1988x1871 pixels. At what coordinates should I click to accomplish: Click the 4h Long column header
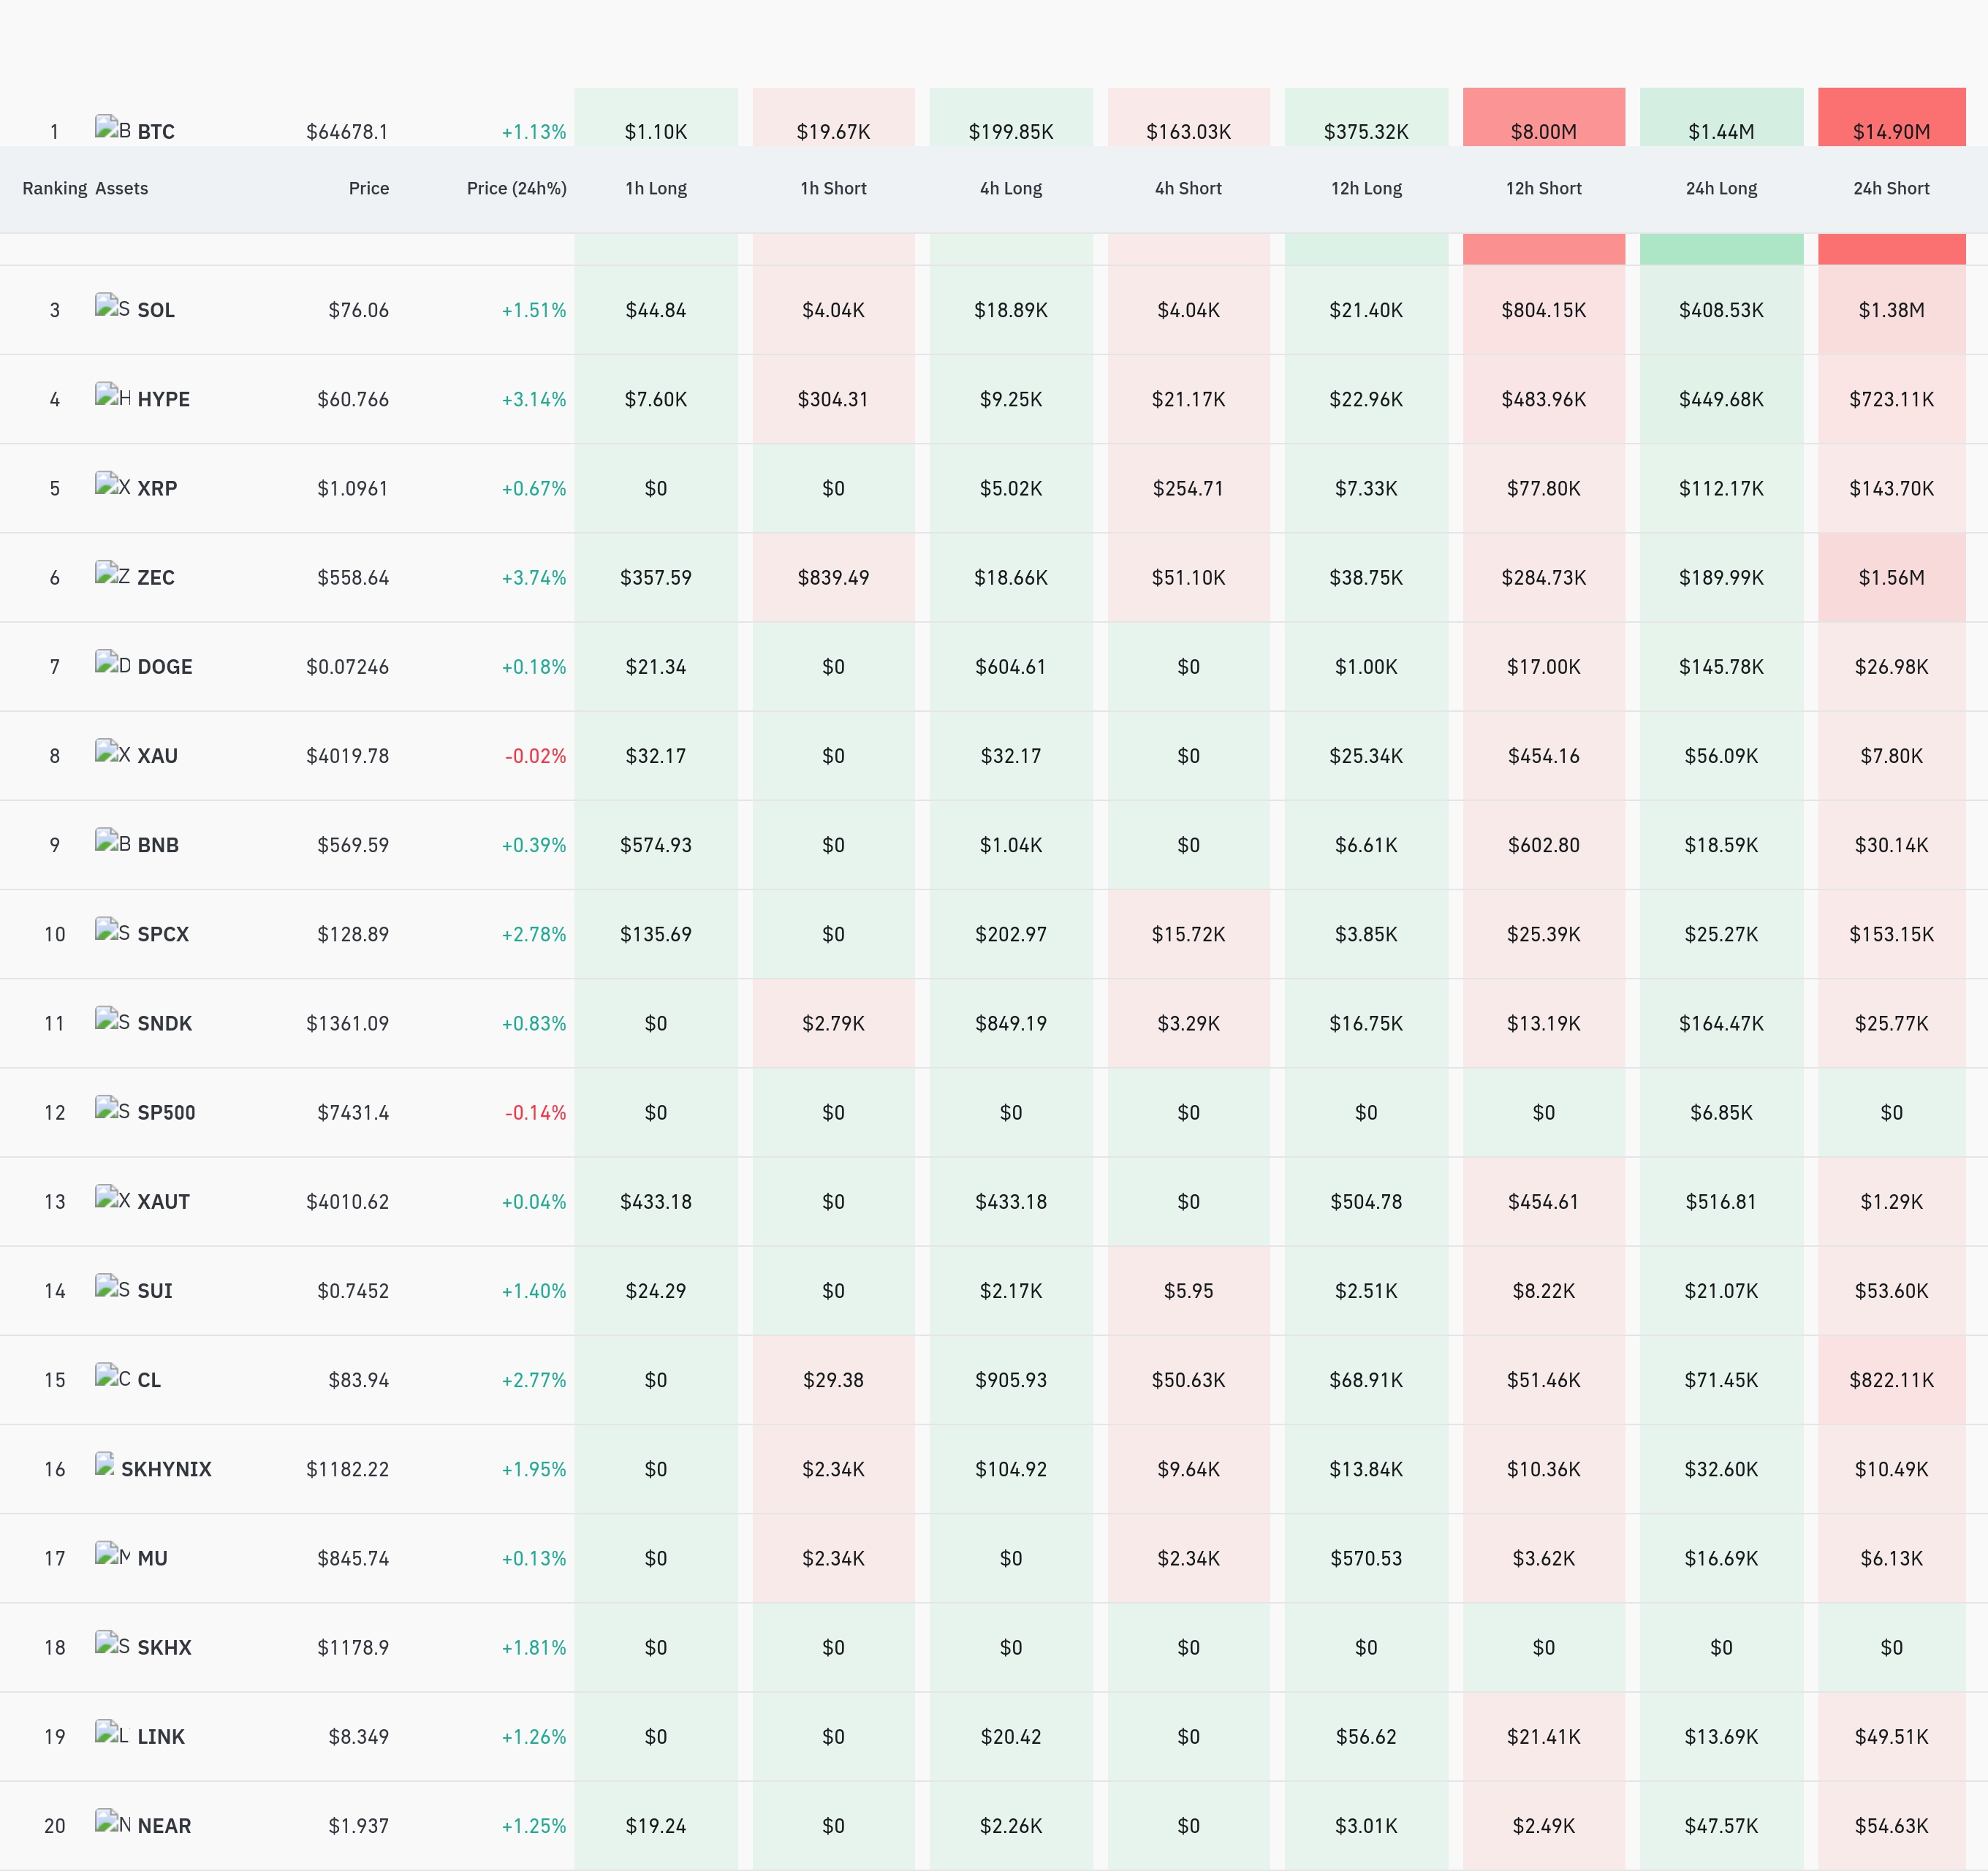pos(1010,188)
